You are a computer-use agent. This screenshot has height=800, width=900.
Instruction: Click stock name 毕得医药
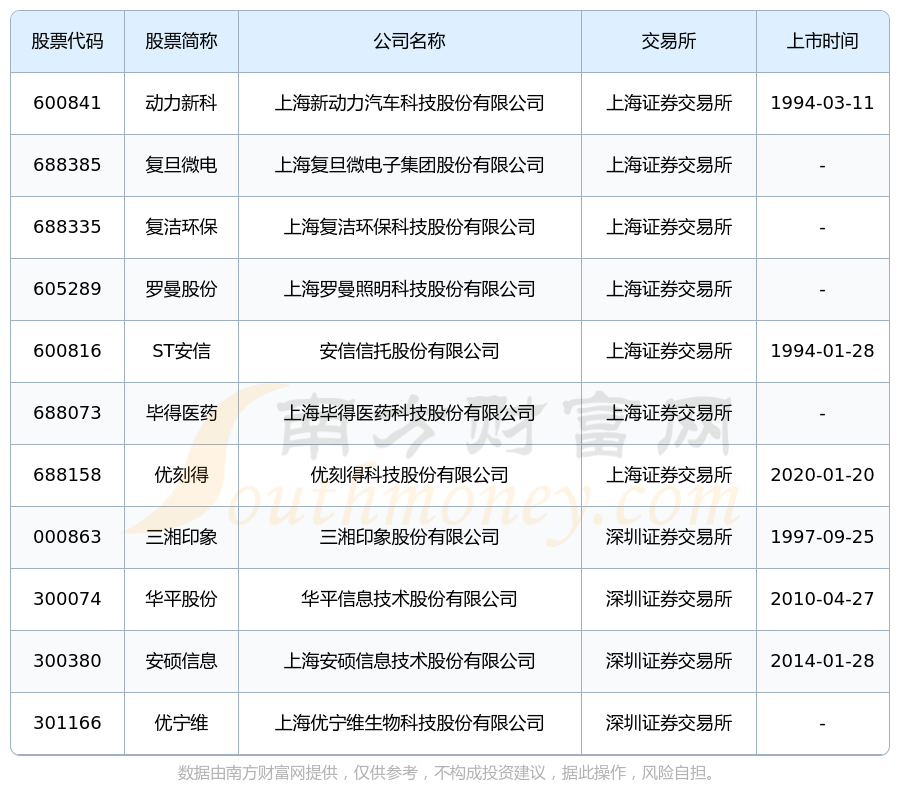point(181,413)
